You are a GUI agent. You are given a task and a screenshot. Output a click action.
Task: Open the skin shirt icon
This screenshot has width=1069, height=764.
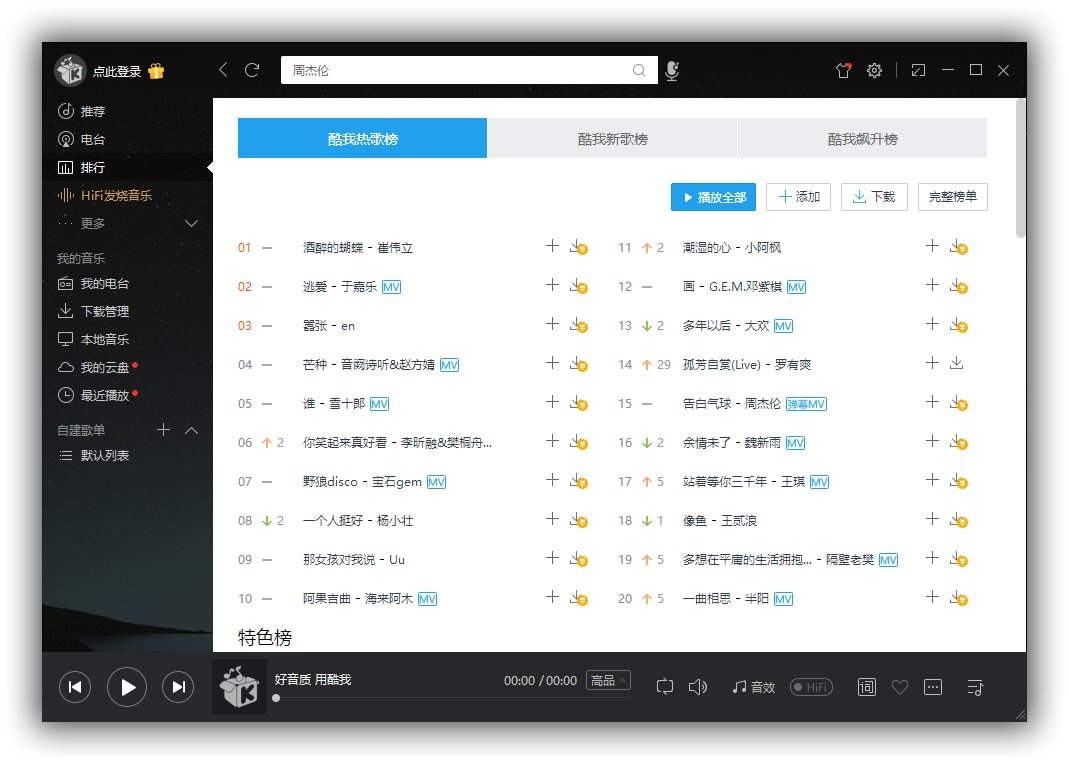844,70
